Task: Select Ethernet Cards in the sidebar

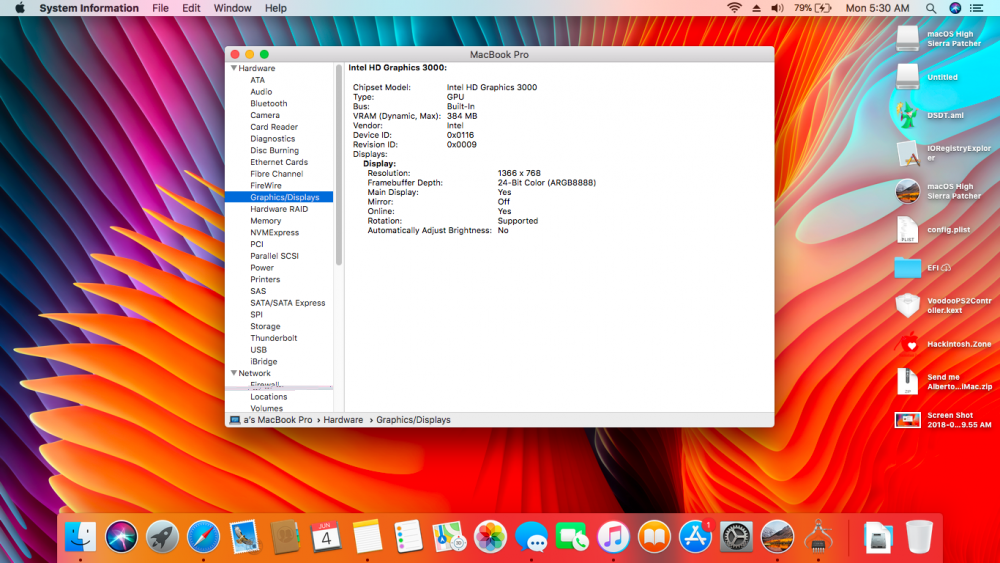Action: point(279,162)
